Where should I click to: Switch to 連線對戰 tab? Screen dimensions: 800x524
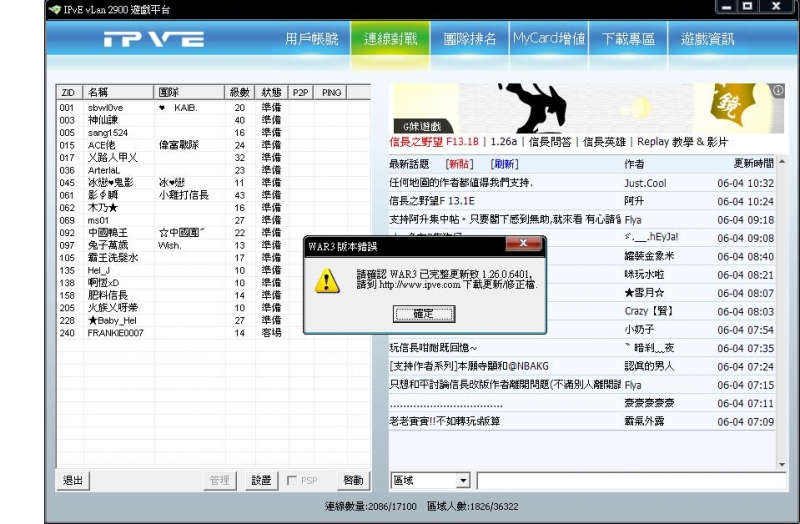(x=390, y=39)
